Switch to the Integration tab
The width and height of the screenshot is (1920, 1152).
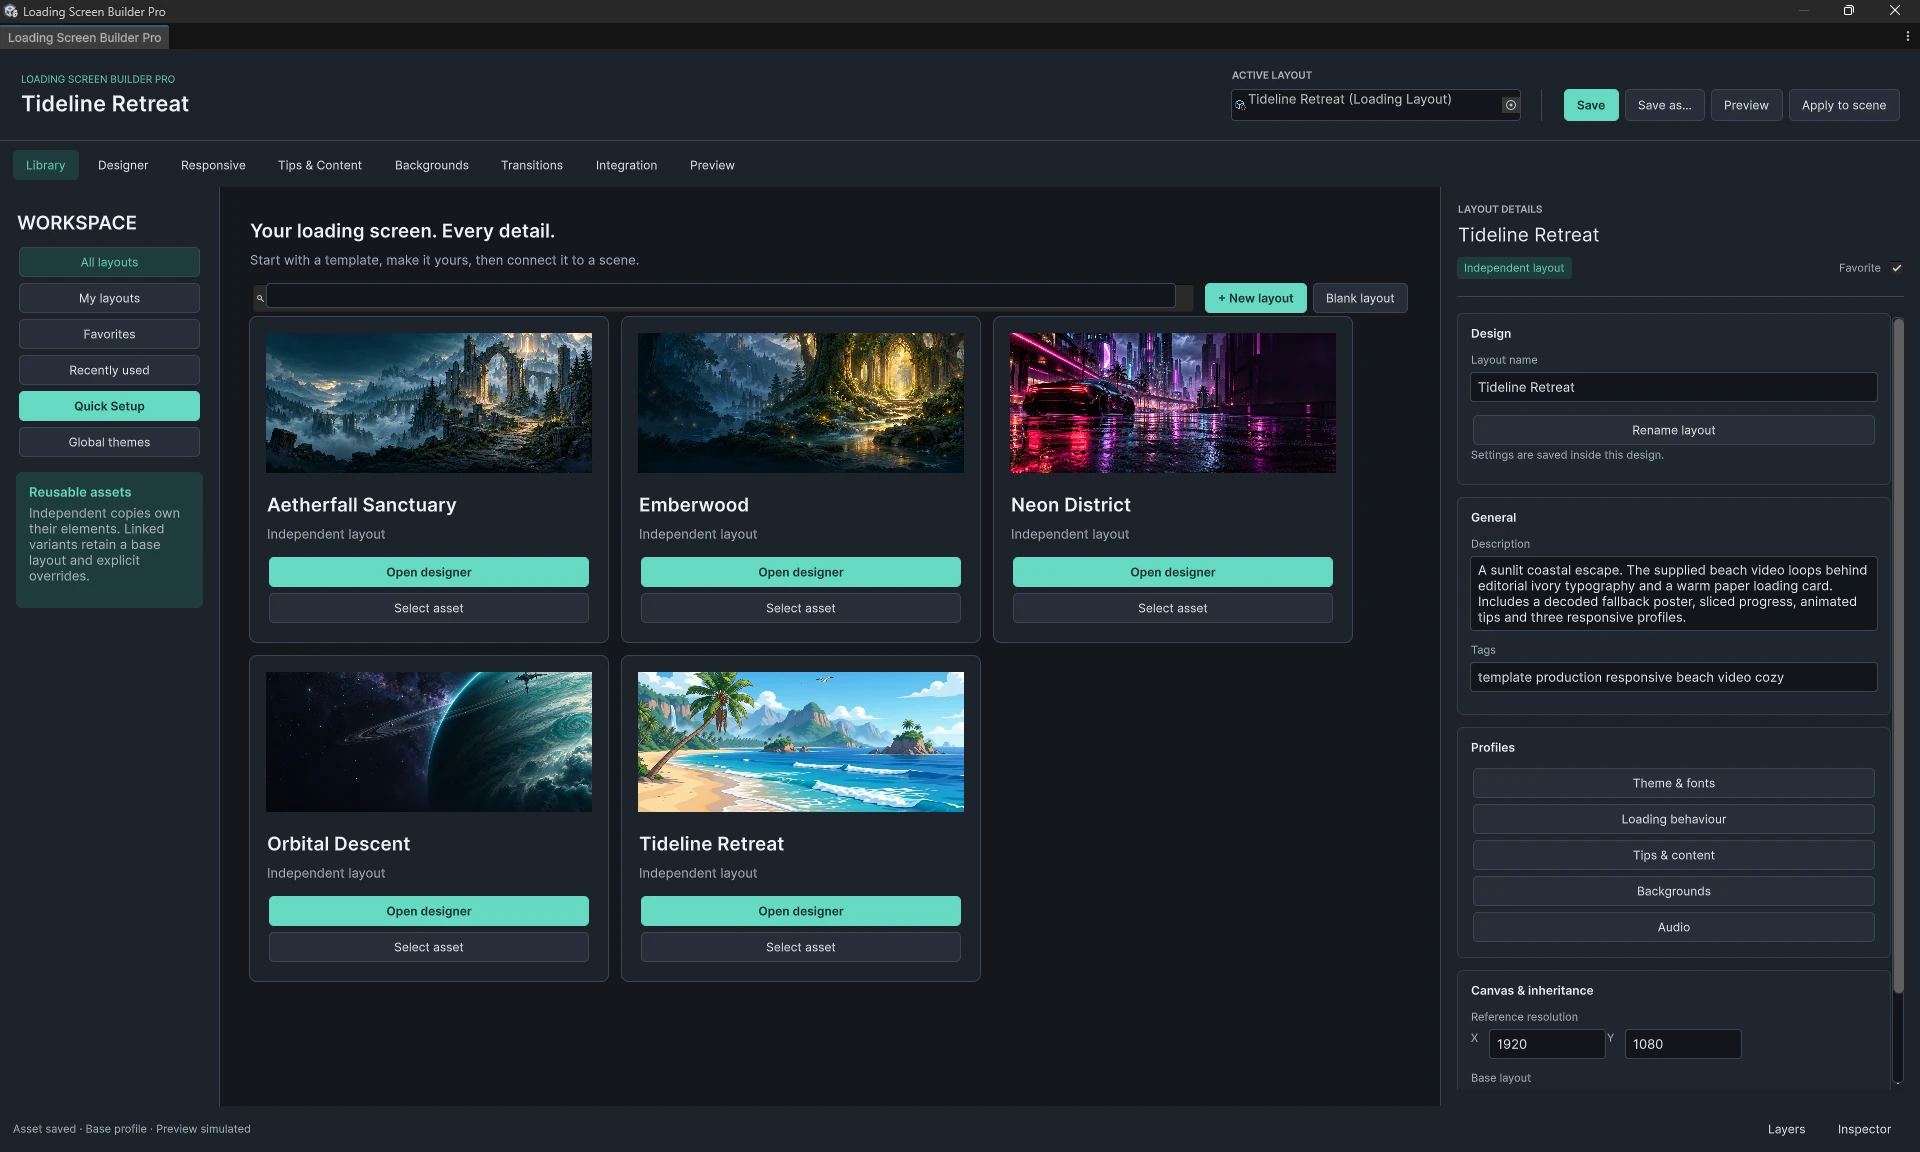click(626, 165)
